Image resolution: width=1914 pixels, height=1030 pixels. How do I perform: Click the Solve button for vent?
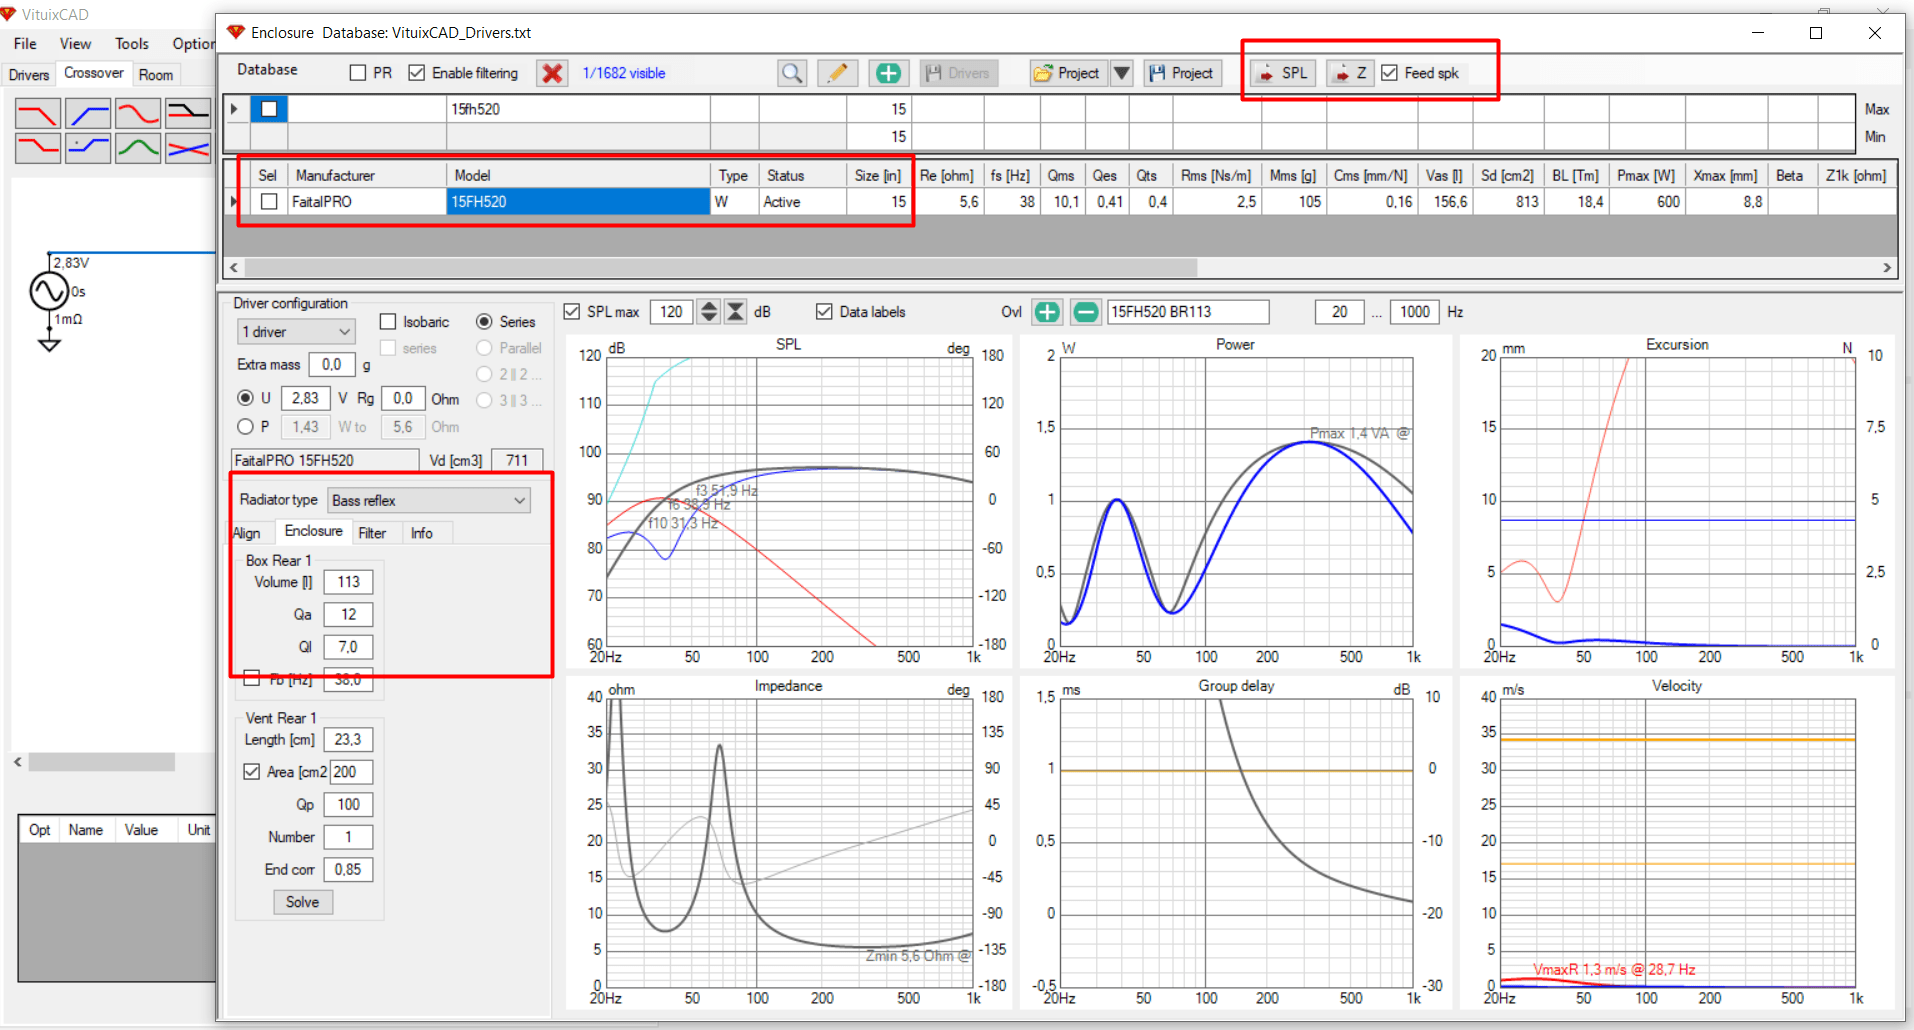tap(303, 902)
